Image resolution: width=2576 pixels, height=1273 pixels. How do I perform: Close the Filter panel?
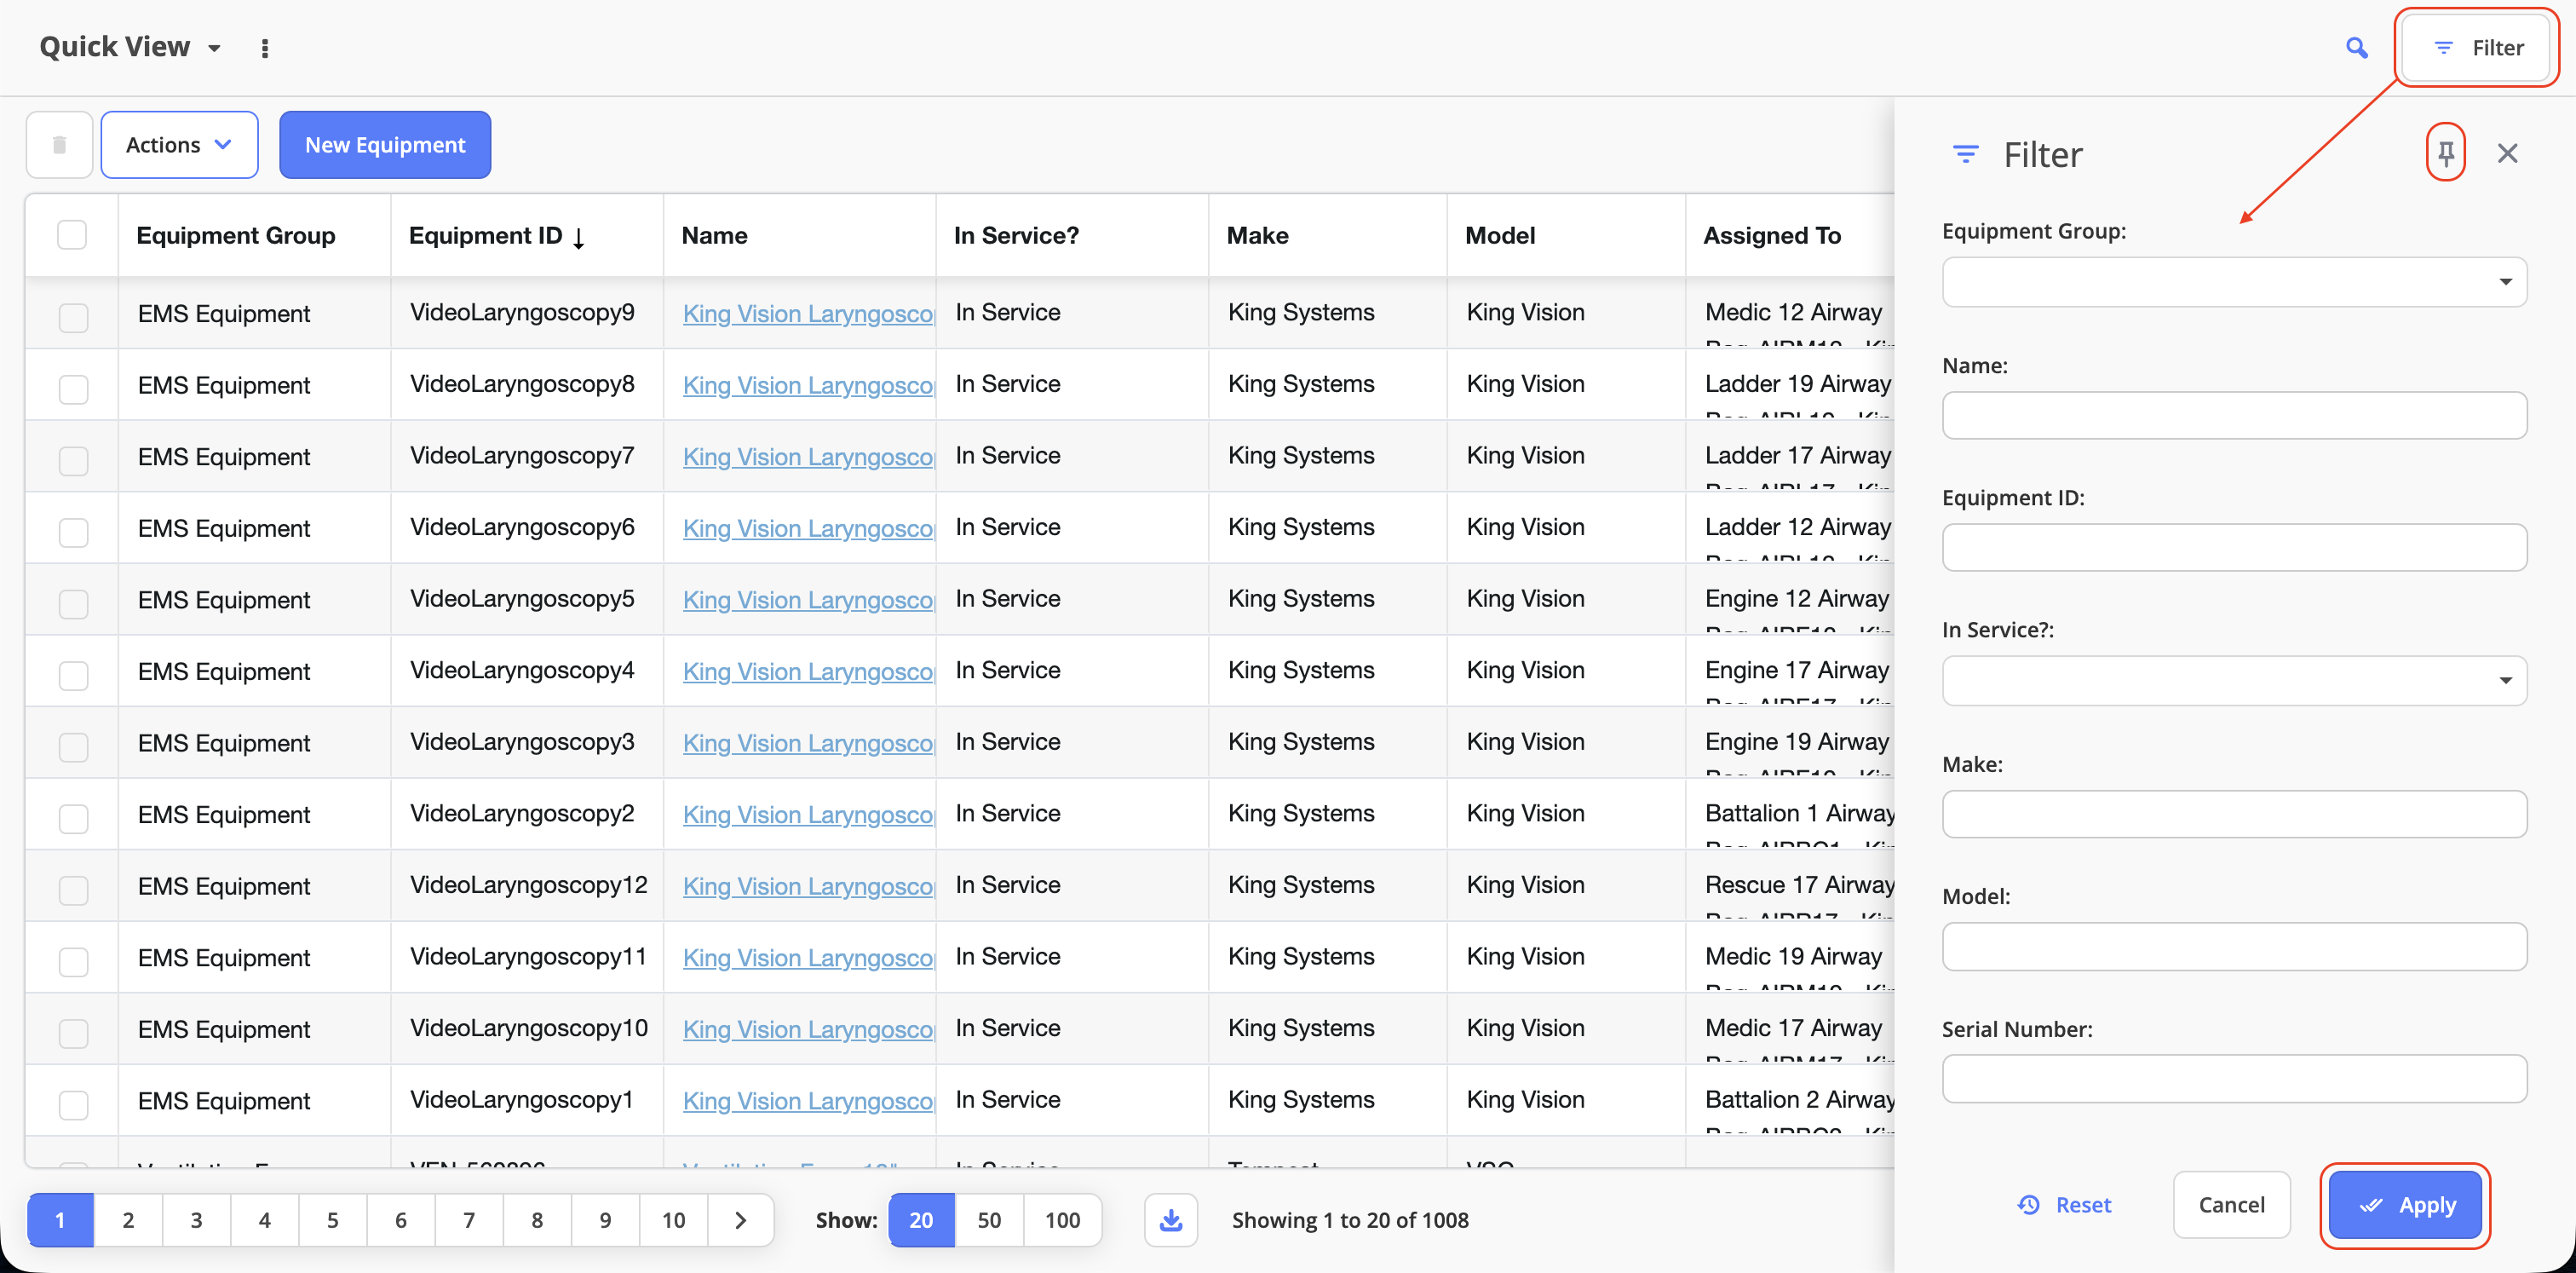(2507, 153)
